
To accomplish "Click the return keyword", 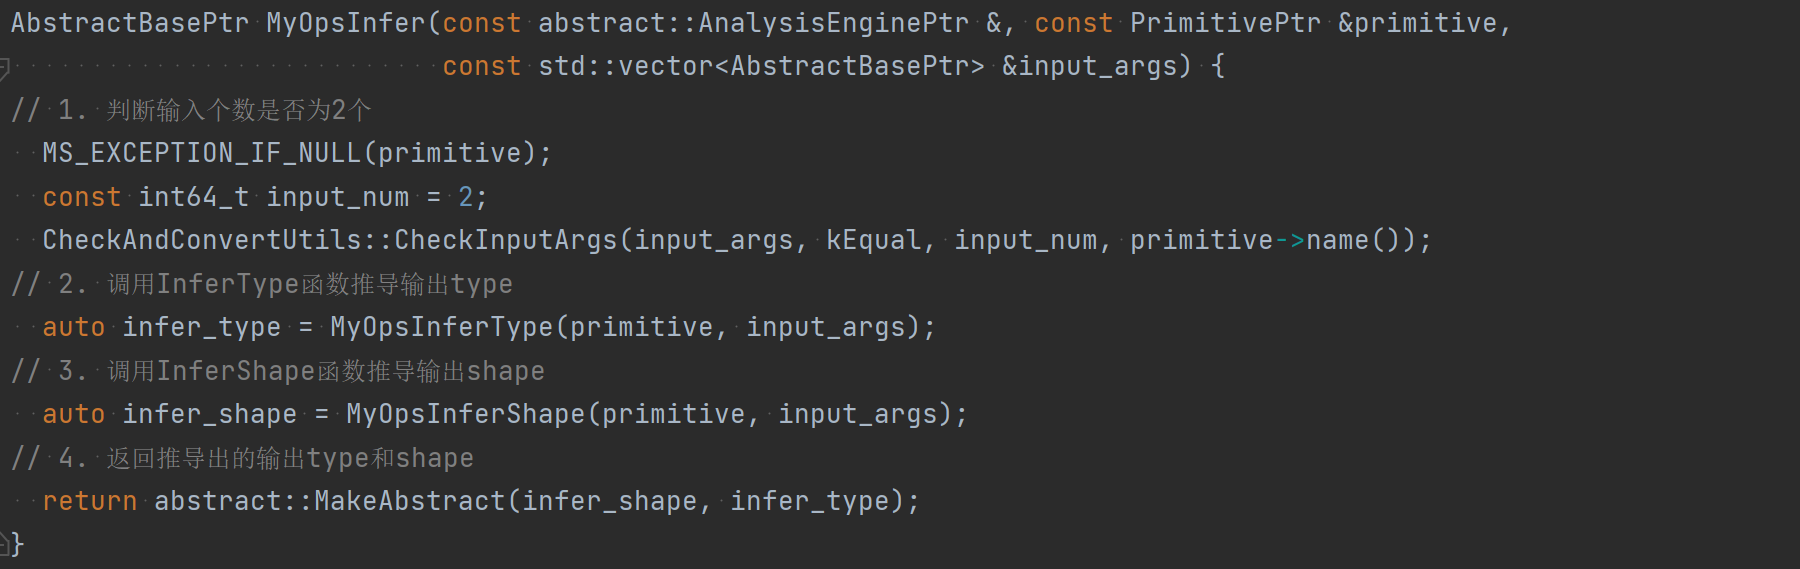I will tap(90, 501).
